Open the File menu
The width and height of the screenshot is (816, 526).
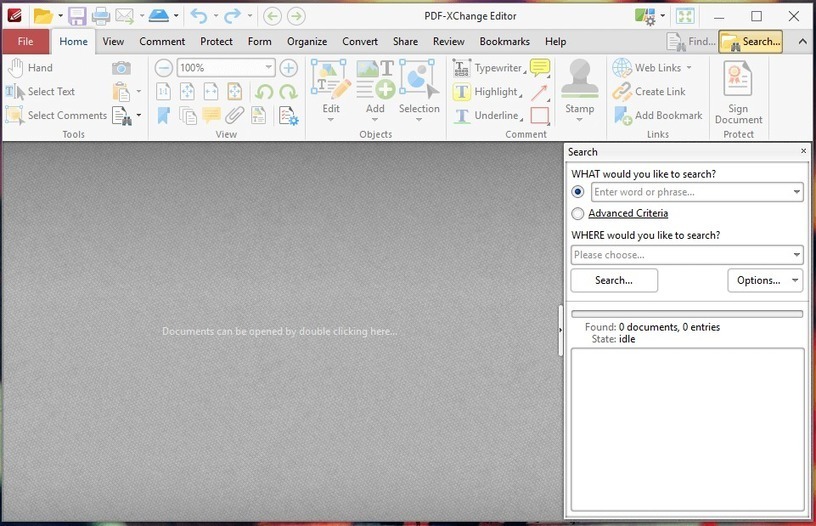tap(25, 41)
